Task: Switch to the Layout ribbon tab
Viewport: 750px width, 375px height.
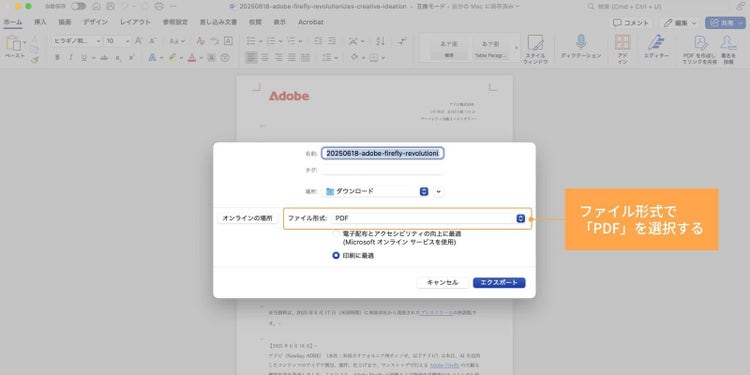Action: tap(135, 22)
